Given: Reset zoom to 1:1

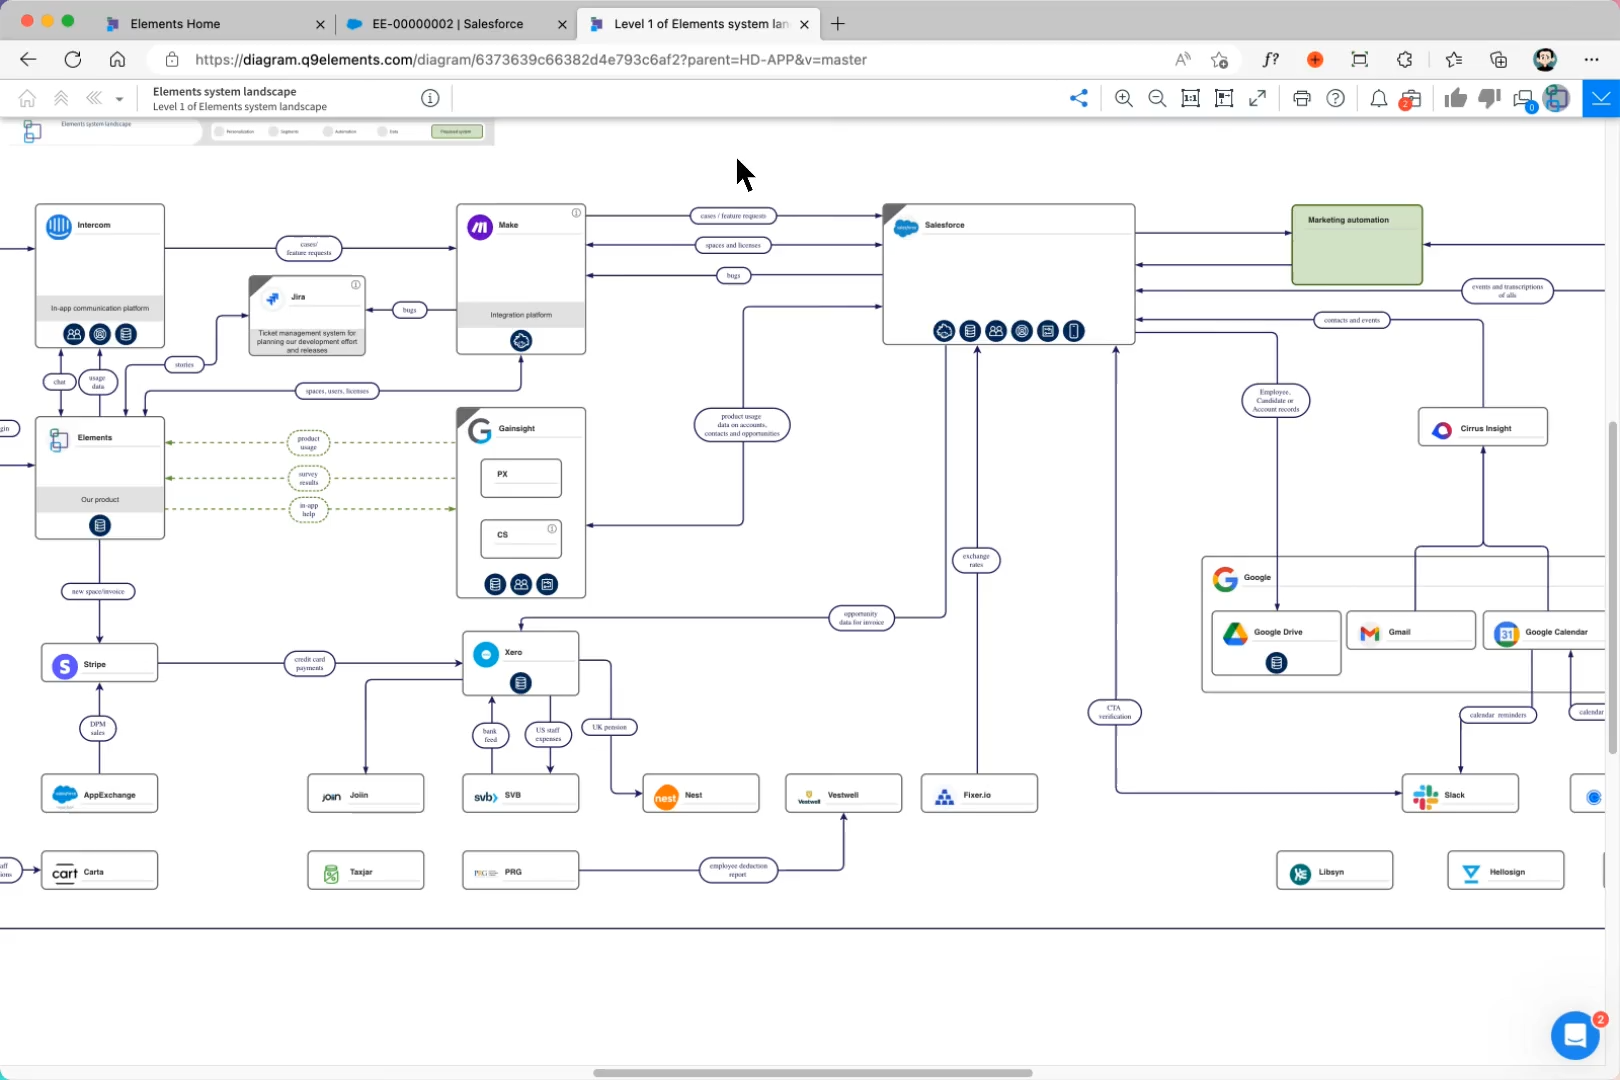Looking at the screenshot, I should pyautogui.click(x=1190, y=98).
